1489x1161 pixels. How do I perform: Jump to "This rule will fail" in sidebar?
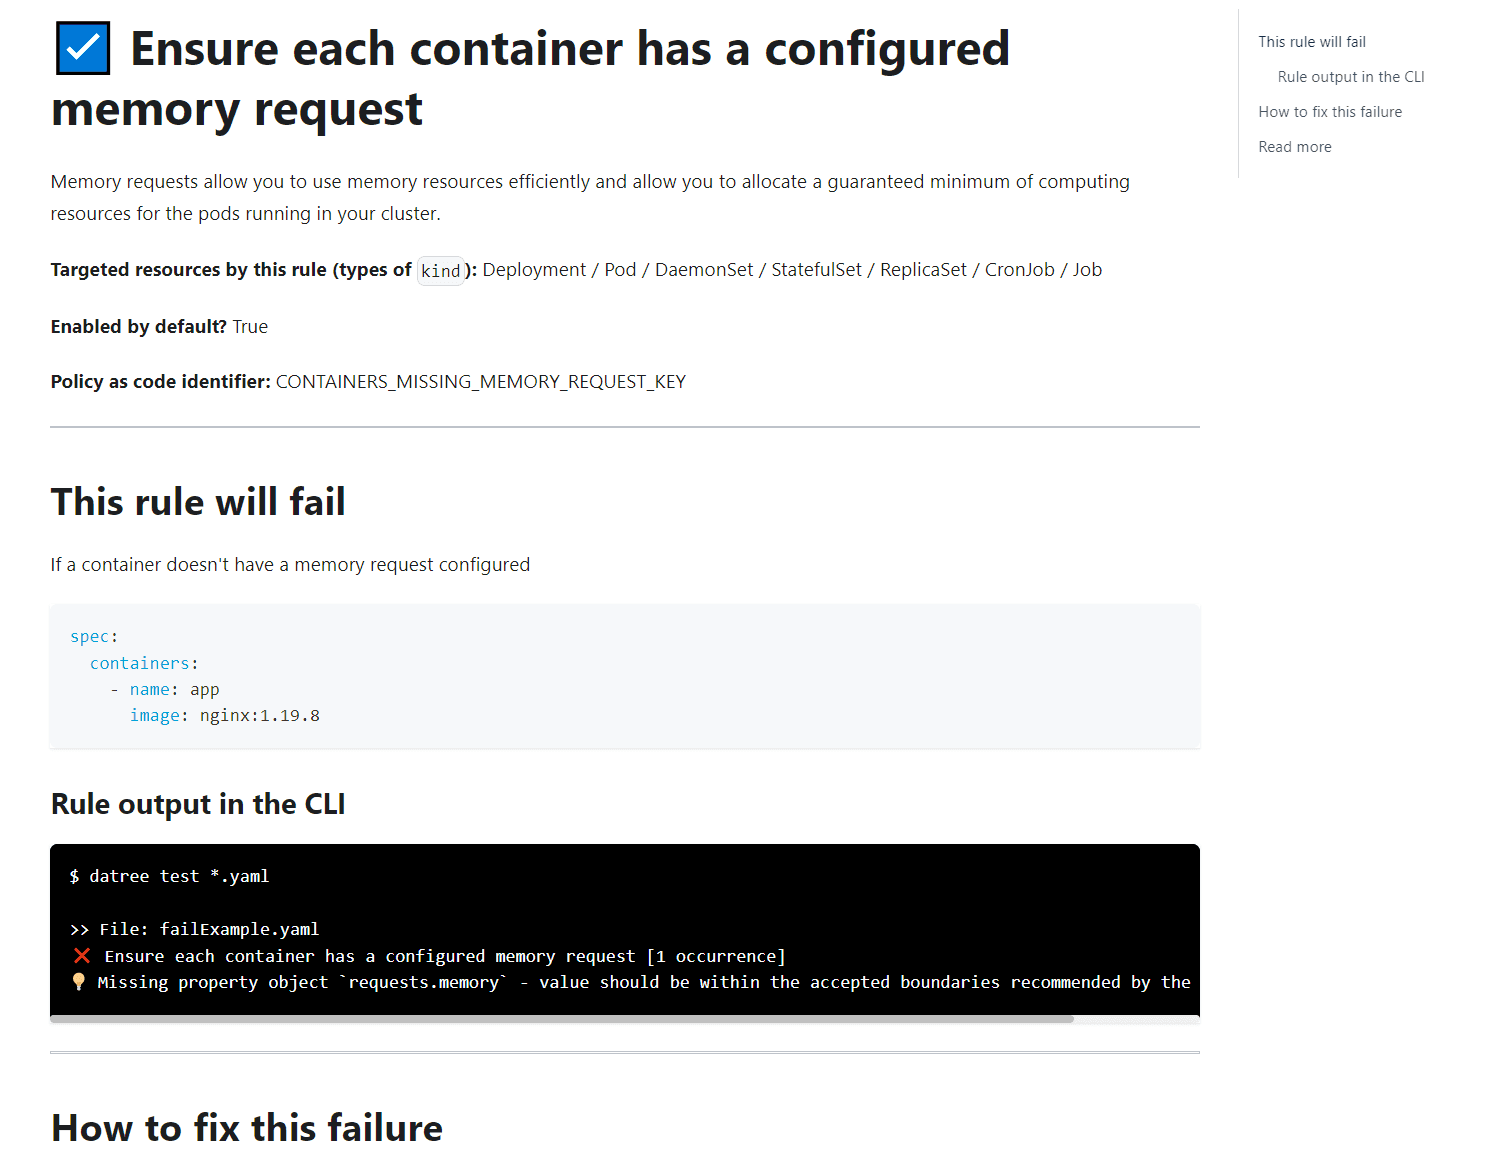coord(1311,42)
